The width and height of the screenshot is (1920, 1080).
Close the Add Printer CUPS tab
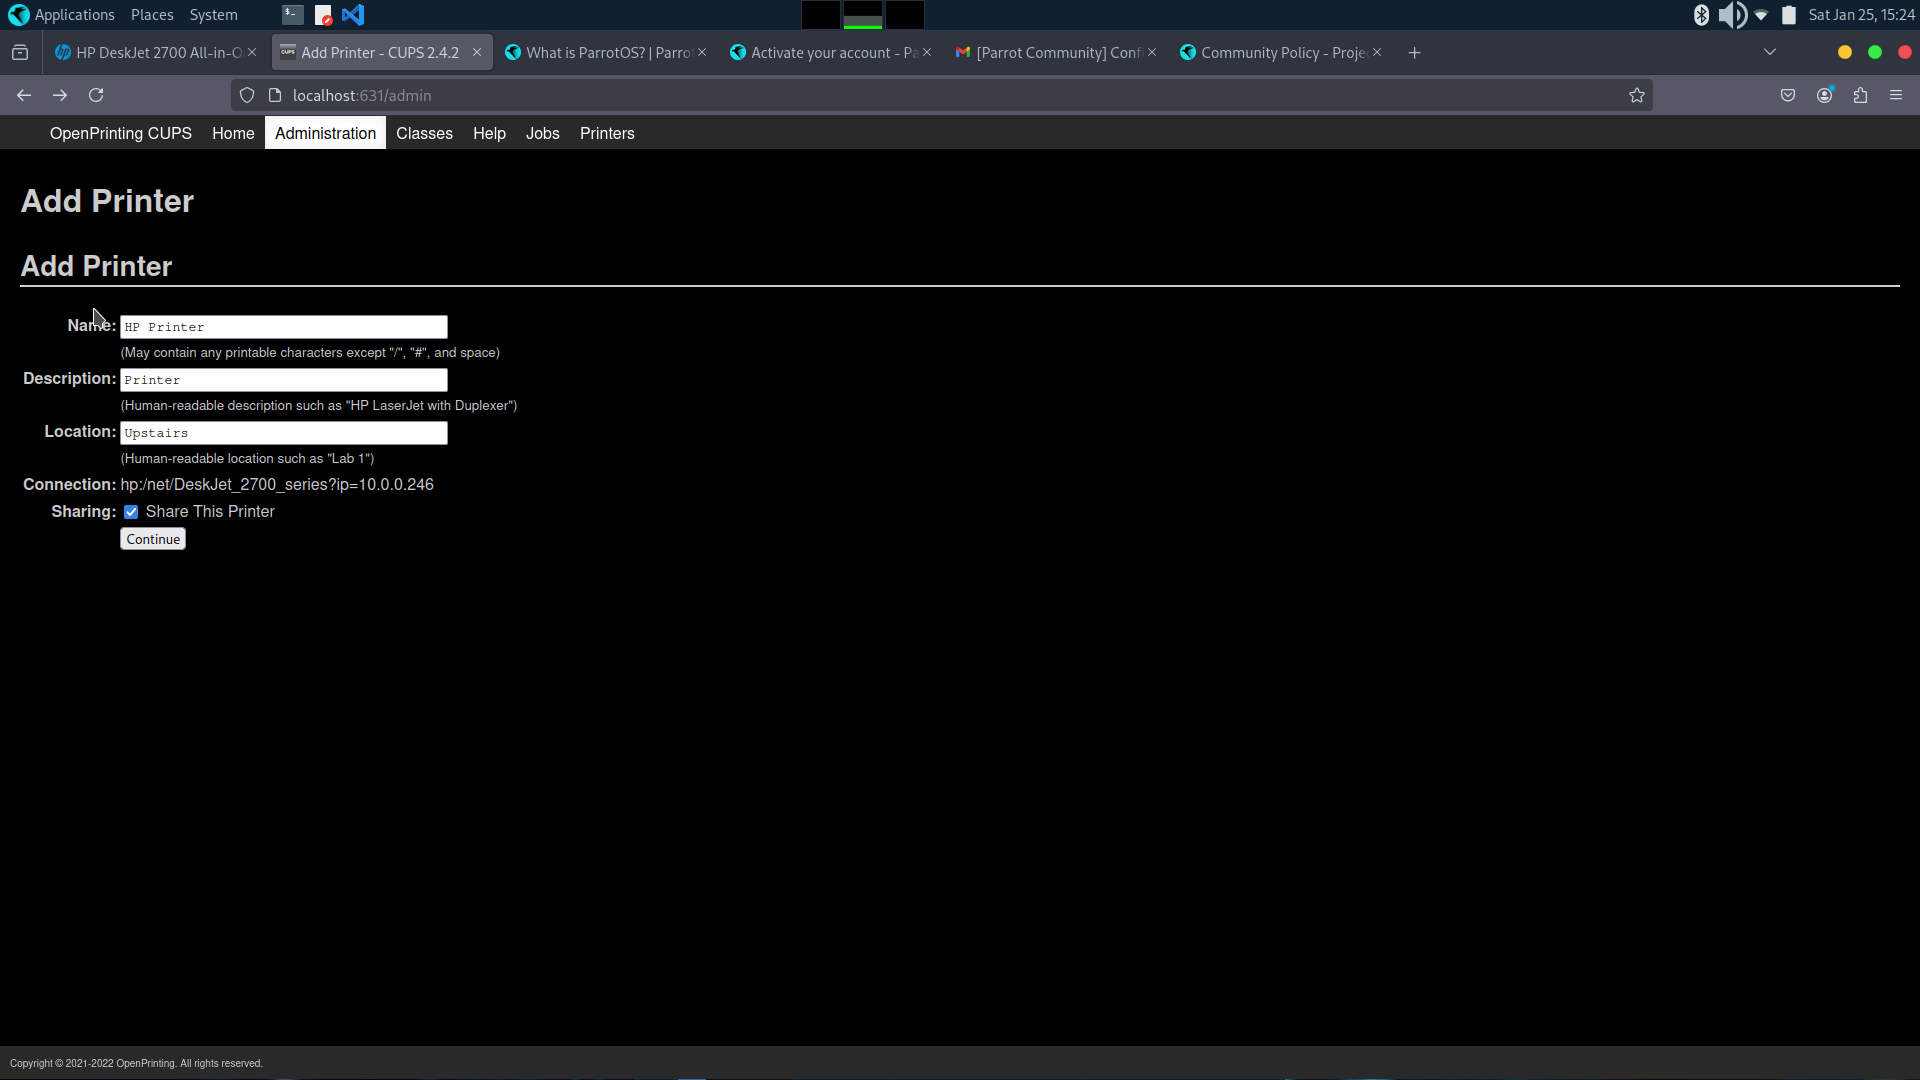[477, 53]
